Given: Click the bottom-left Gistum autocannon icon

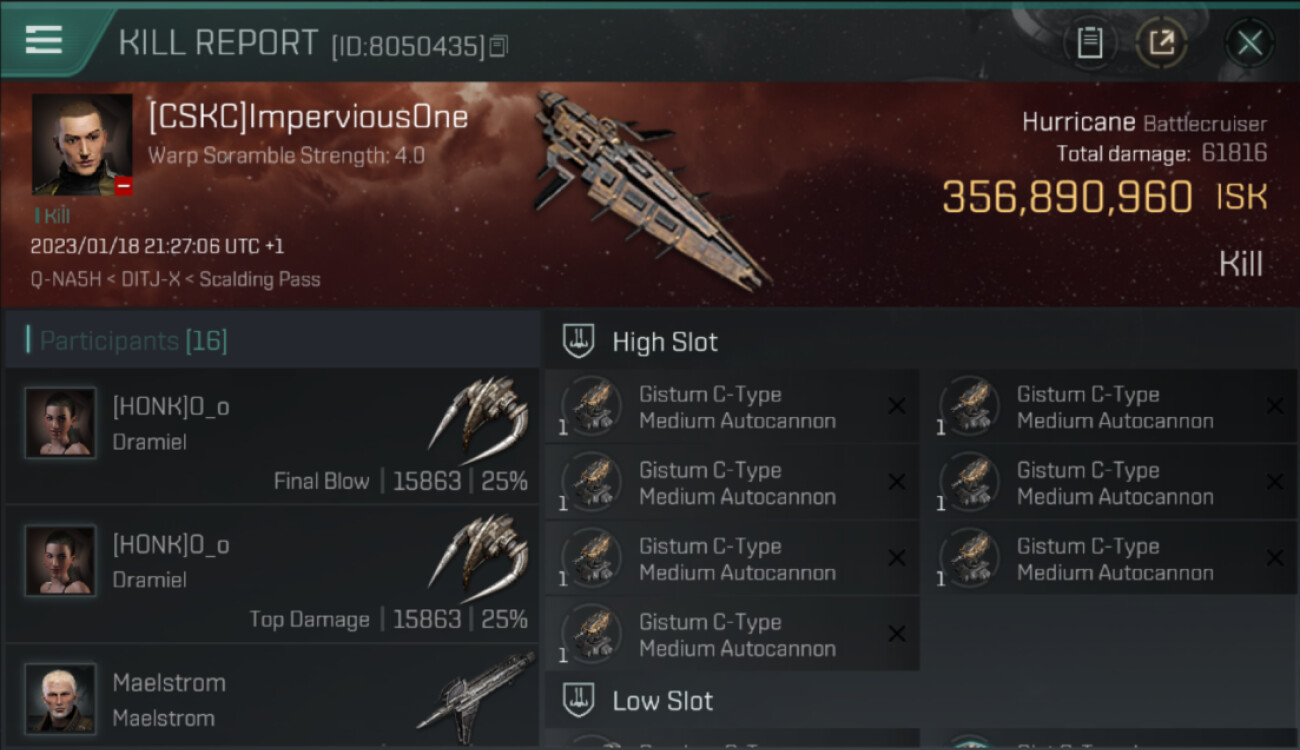Looking at the screenshot, I should coord(591,635).
